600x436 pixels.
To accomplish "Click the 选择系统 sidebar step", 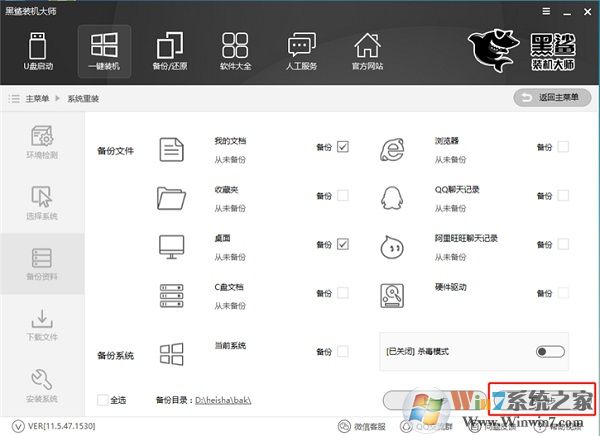I will click(x=42, y=203).
